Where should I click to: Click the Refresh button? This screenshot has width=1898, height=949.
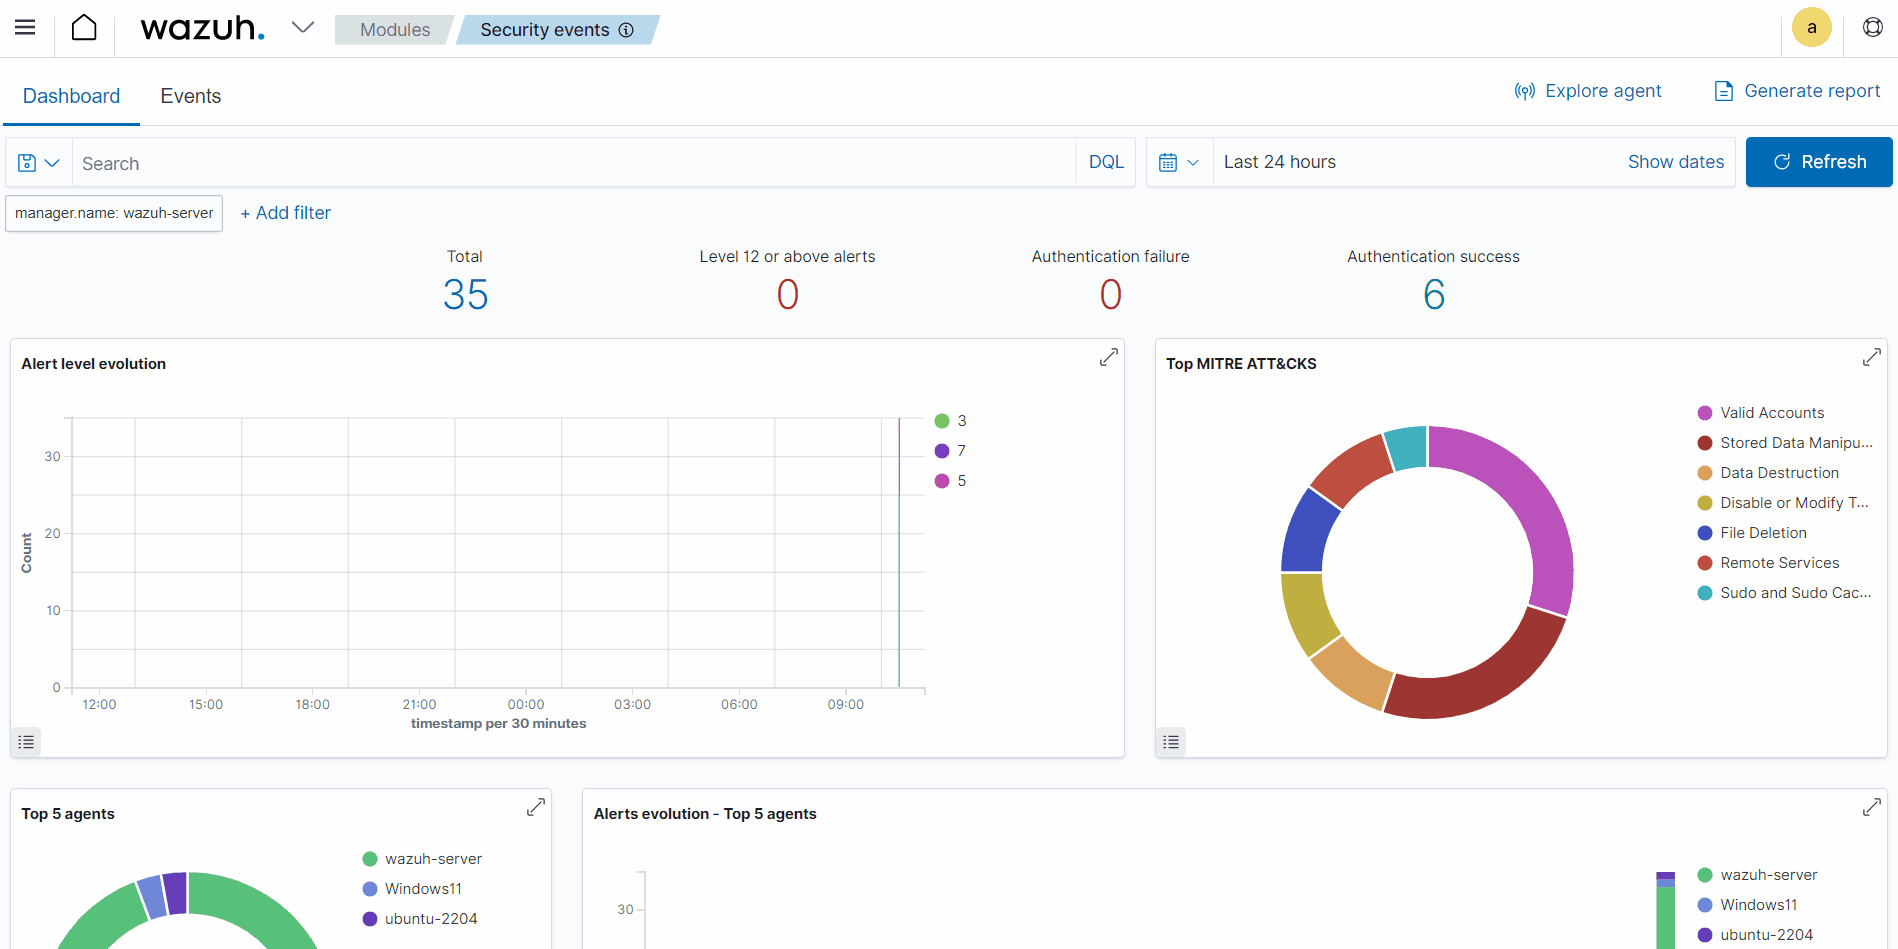click(1819, 162)
